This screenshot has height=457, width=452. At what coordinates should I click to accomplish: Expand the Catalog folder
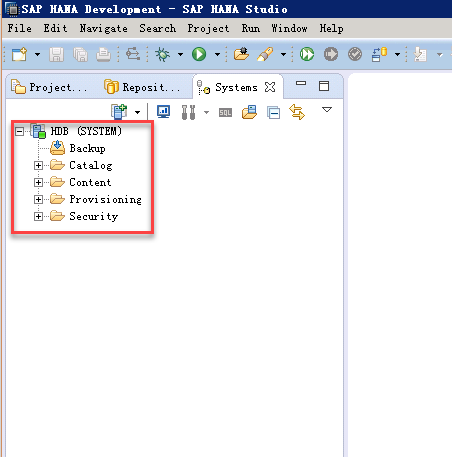(x=38, y=165)
